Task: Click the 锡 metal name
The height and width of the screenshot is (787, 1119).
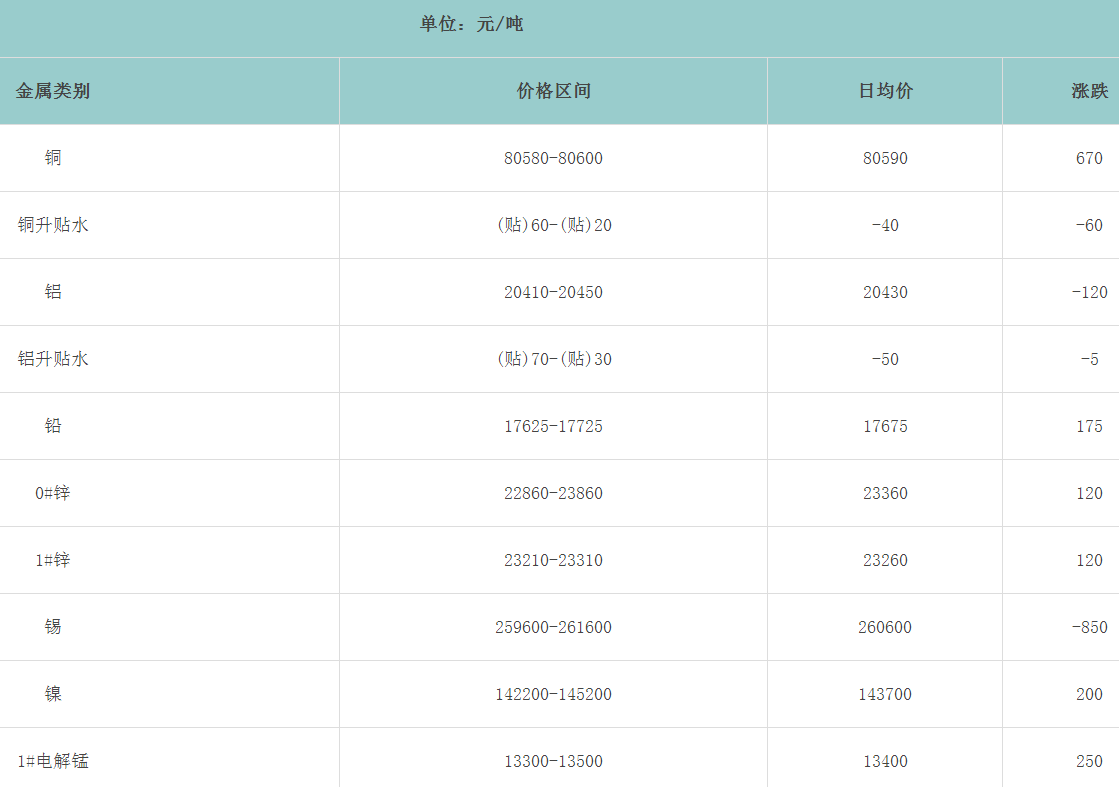Action: (x=53, y=627)
